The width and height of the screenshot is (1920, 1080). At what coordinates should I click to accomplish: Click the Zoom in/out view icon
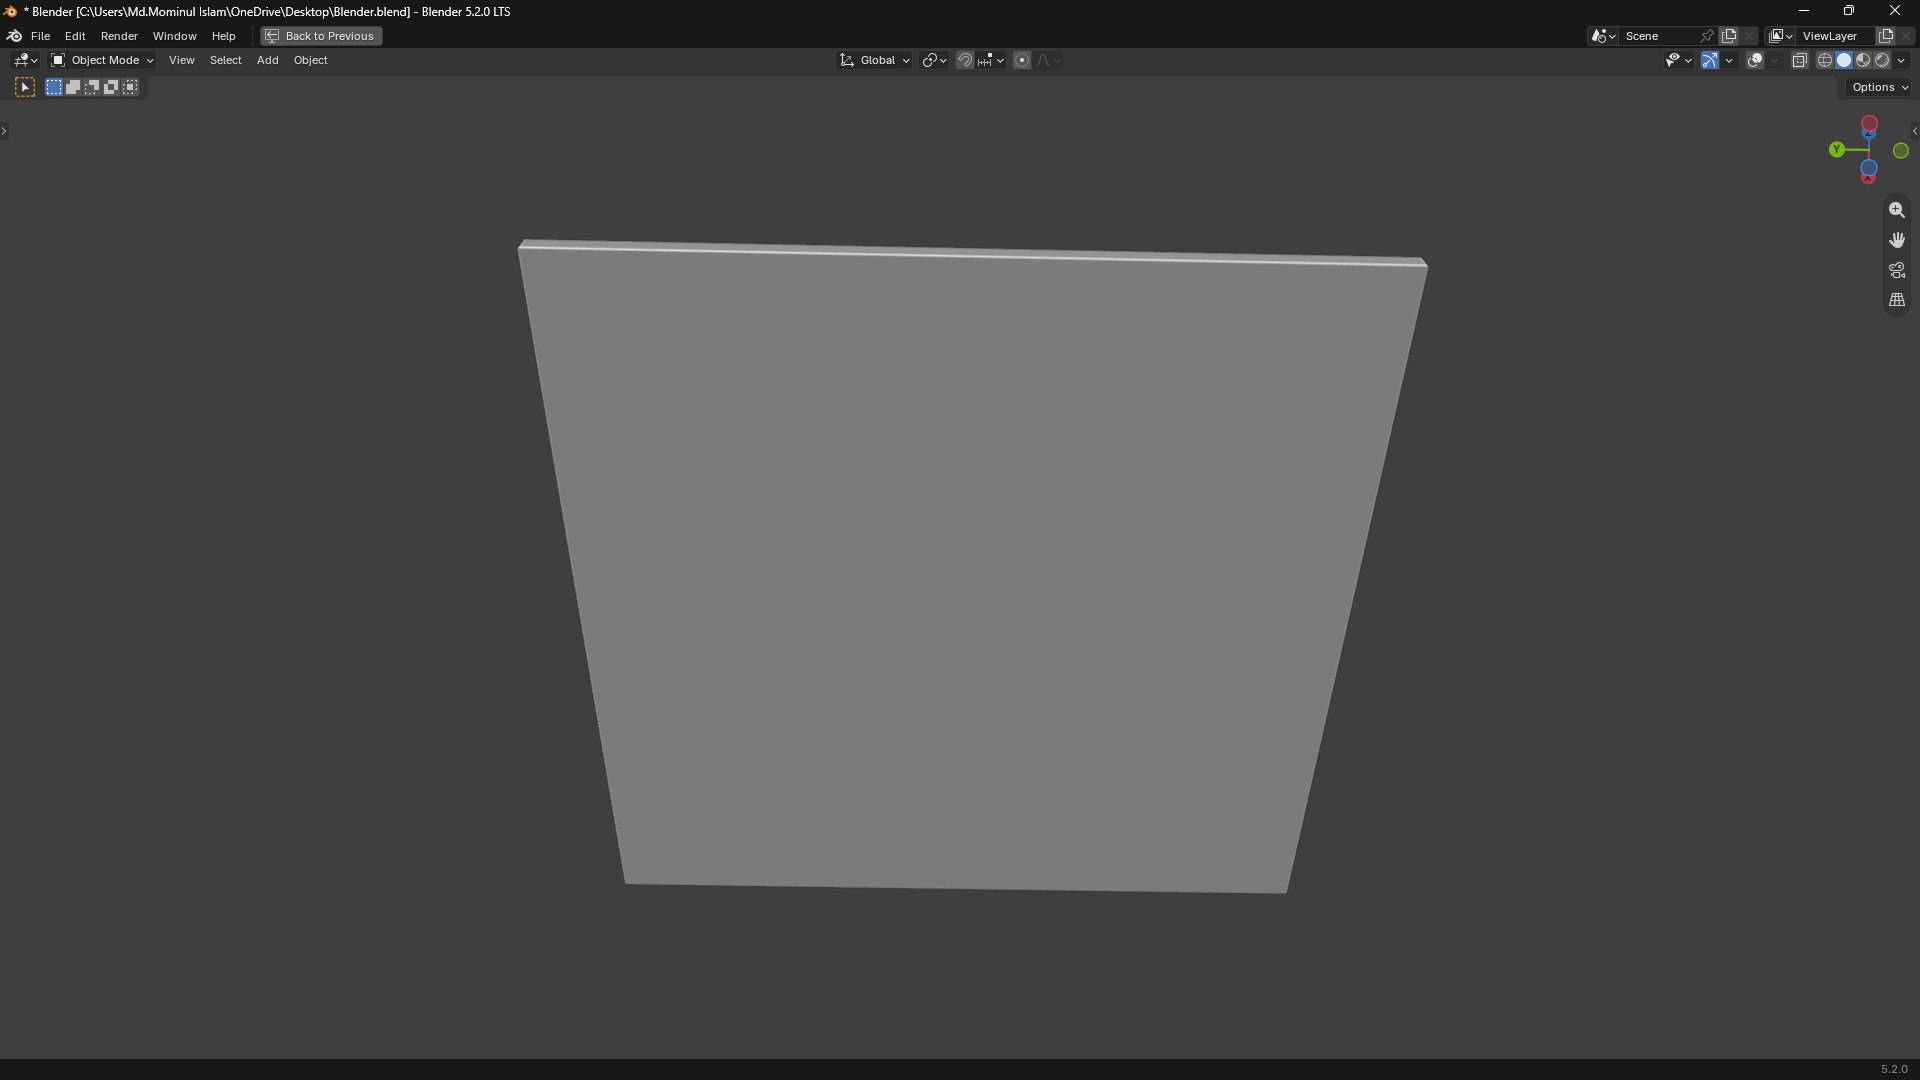coord(1897,210)
